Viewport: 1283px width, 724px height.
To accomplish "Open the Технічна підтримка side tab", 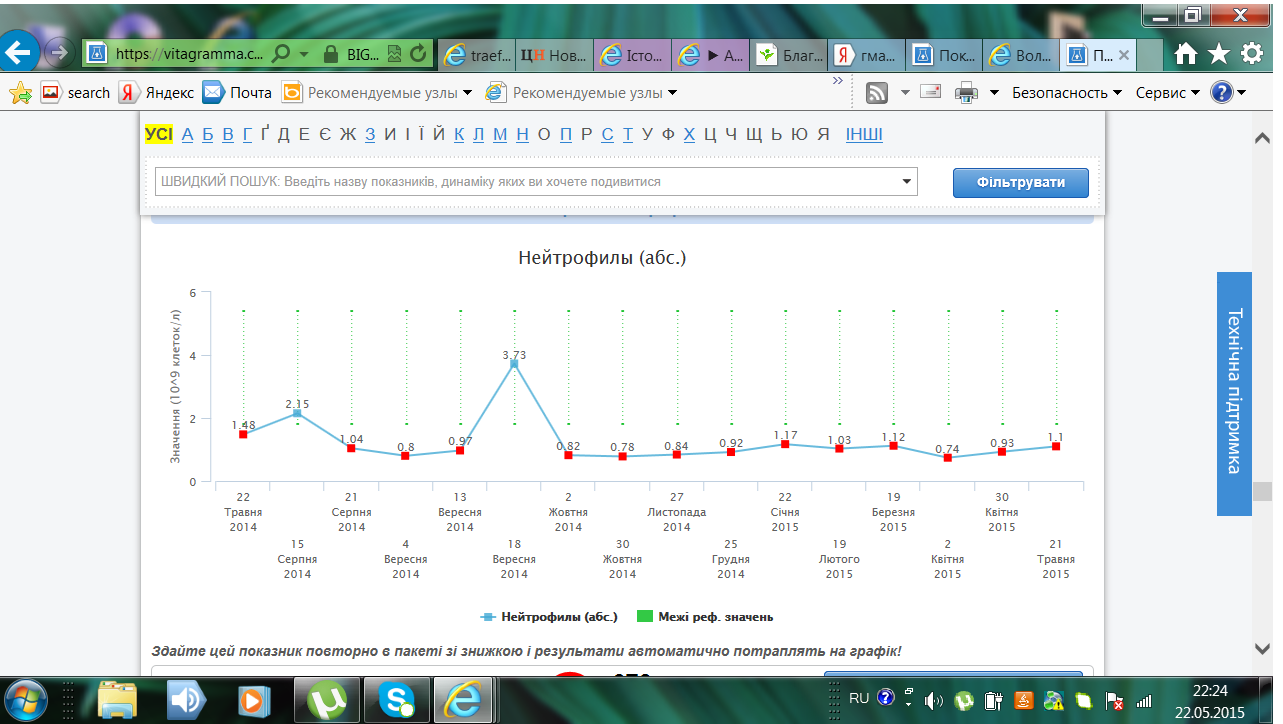I will (x=1234, y=393).
